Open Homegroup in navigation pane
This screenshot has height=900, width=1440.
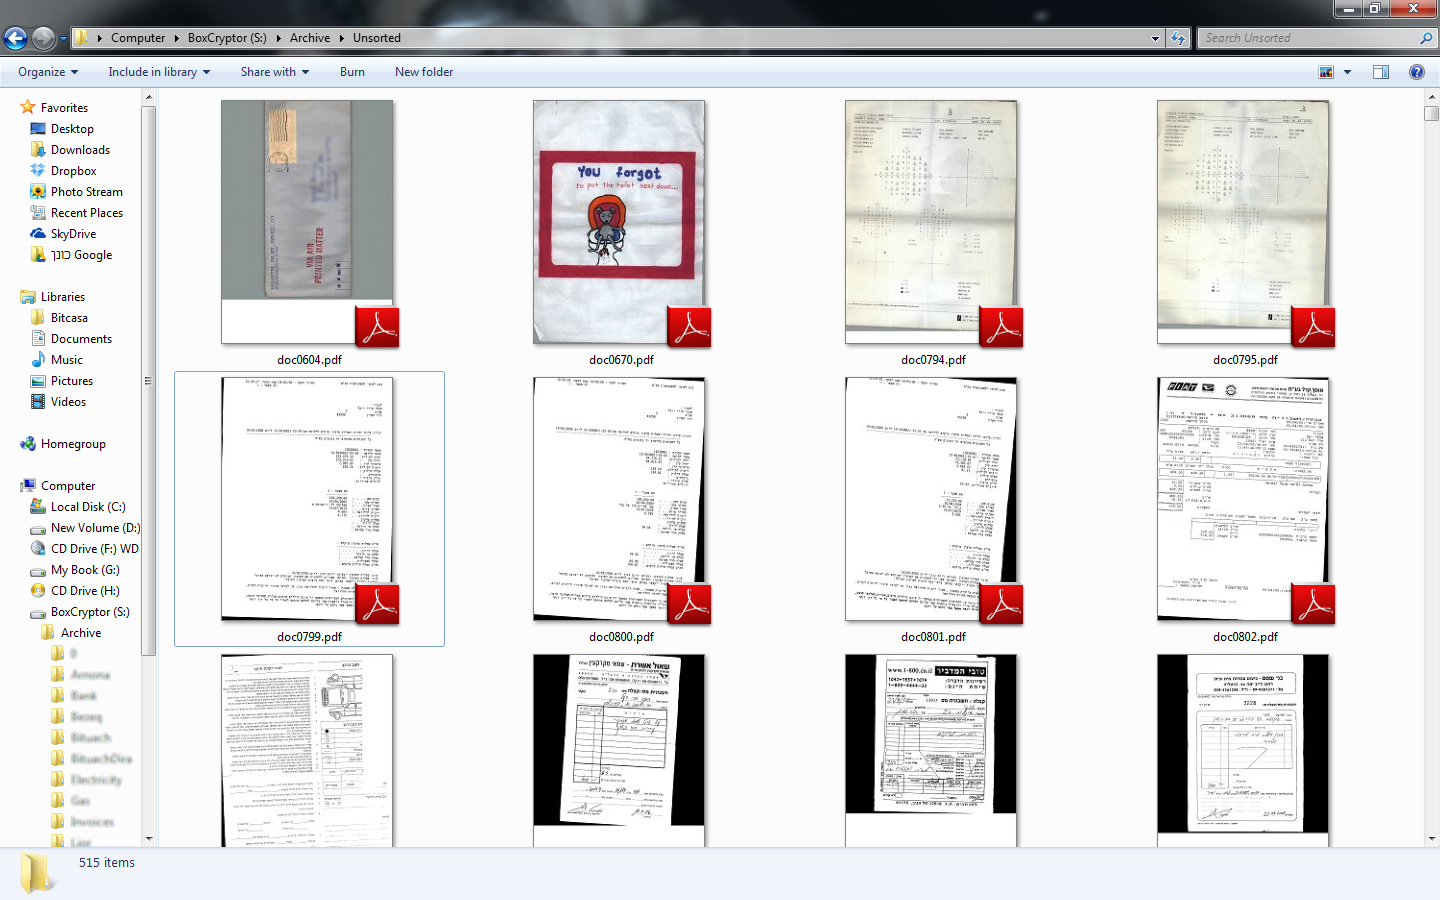click(73, 444)
